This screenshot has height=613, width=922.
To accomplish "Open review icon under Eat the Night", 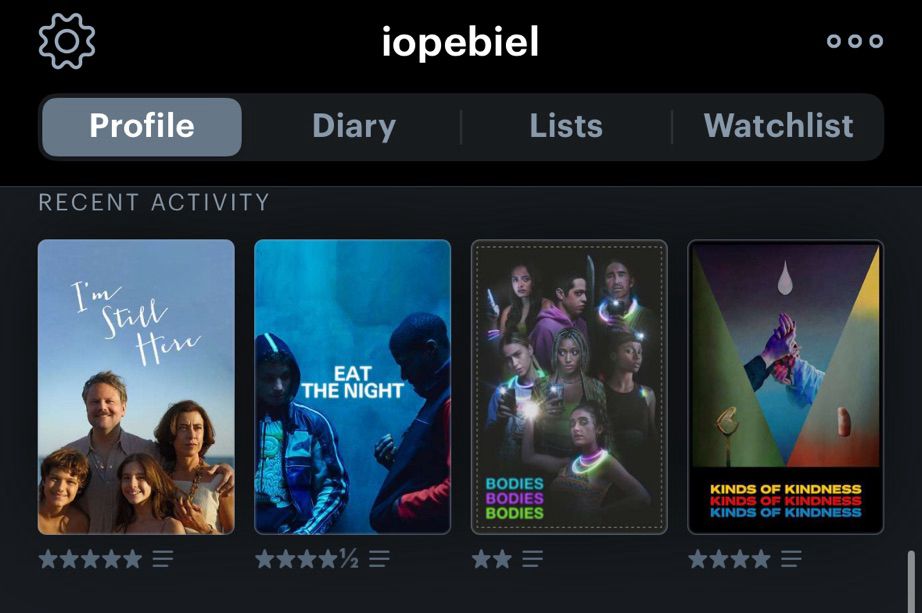I will (x=379, y=558).
